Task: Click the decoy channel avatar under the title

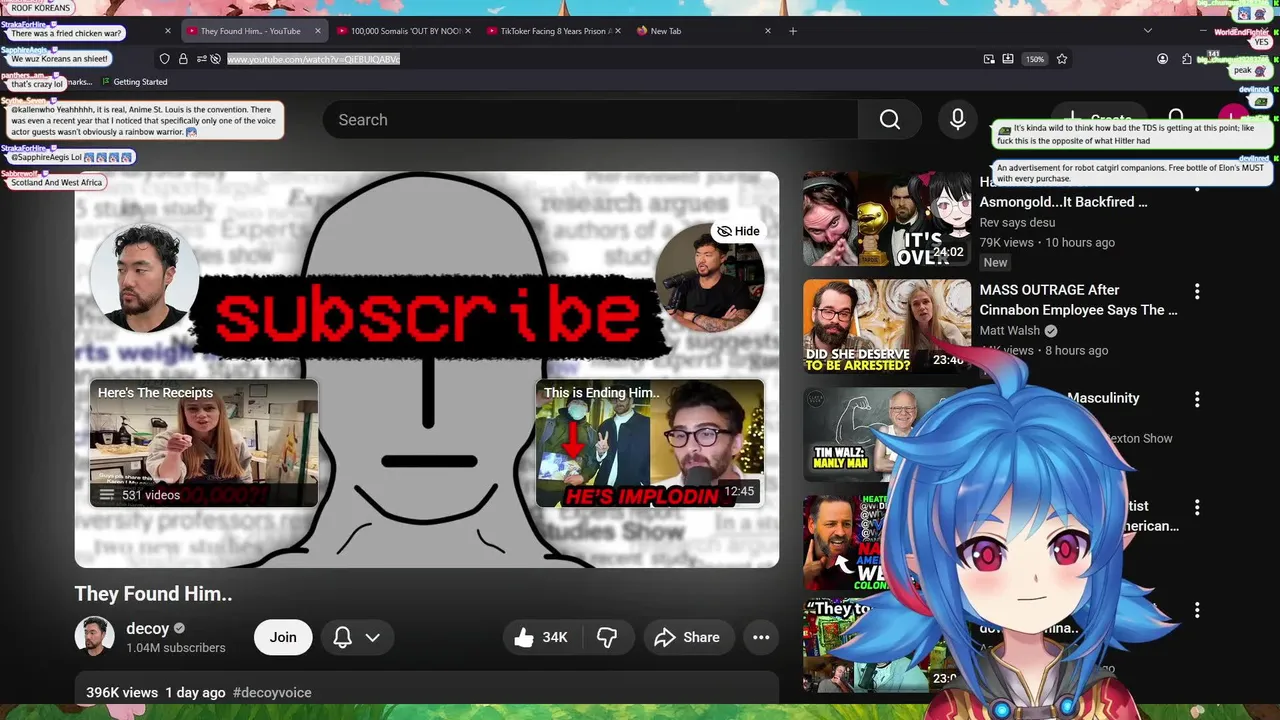Action: click(x=94, y=637)
